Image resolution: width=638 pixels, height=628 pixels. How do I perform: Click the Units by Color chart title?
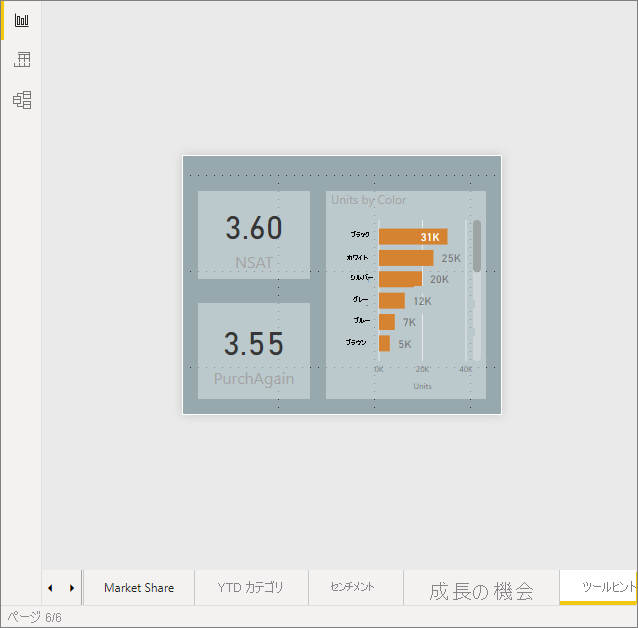point(368,200)
